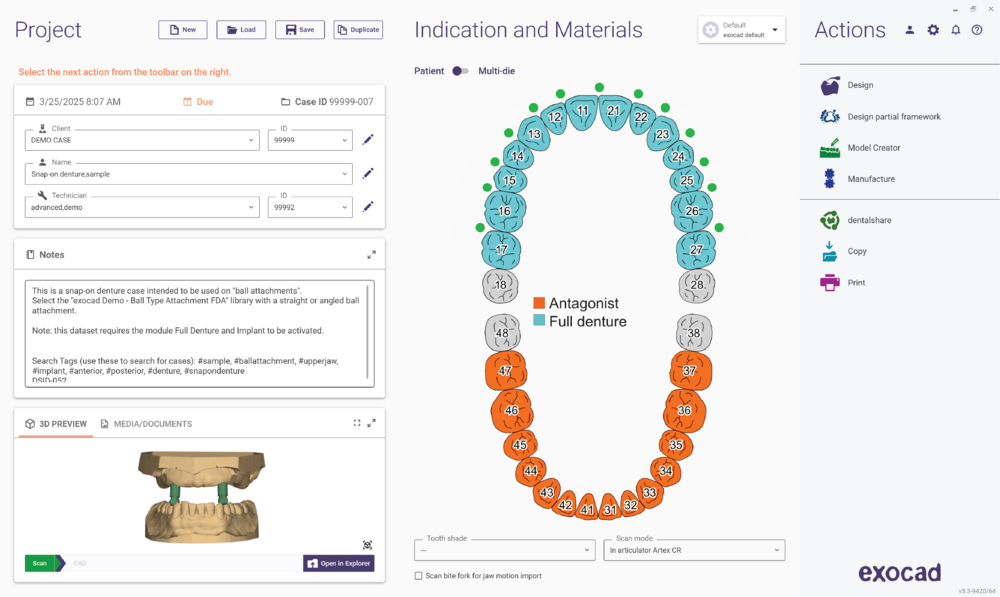Open settings gear in Actions header
This screenshot has height=597, width=1000.
click(933, 30)
